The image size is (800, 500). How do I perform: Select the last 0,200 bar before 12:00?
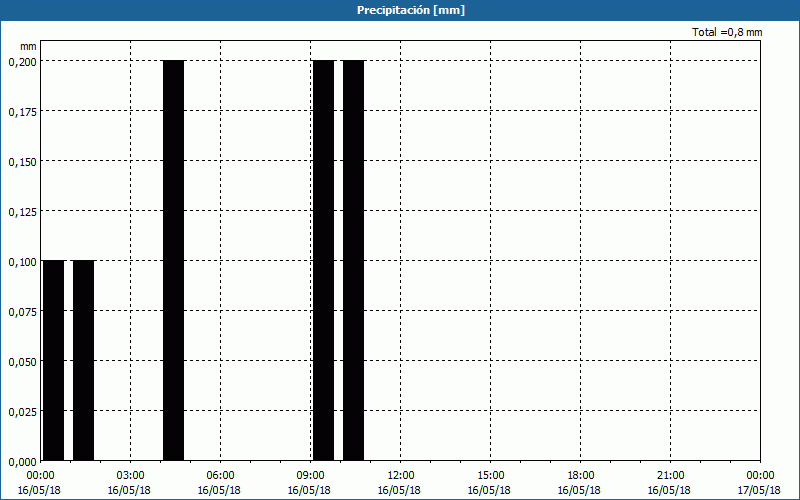354,260
